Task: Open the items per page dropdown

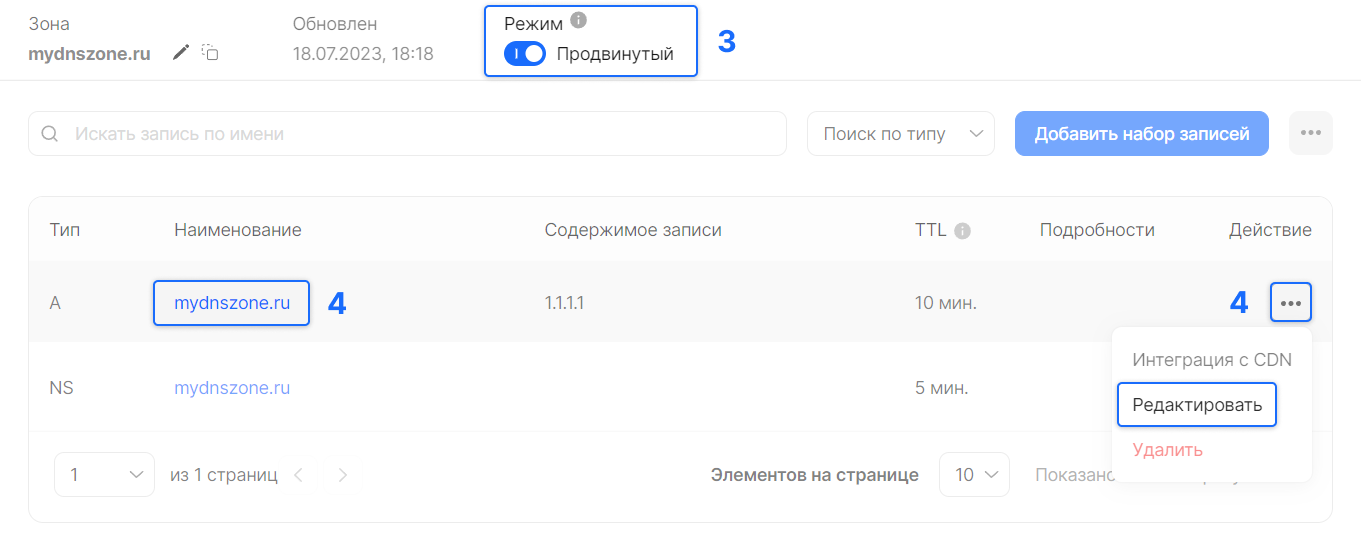Action: coord(973,475)
